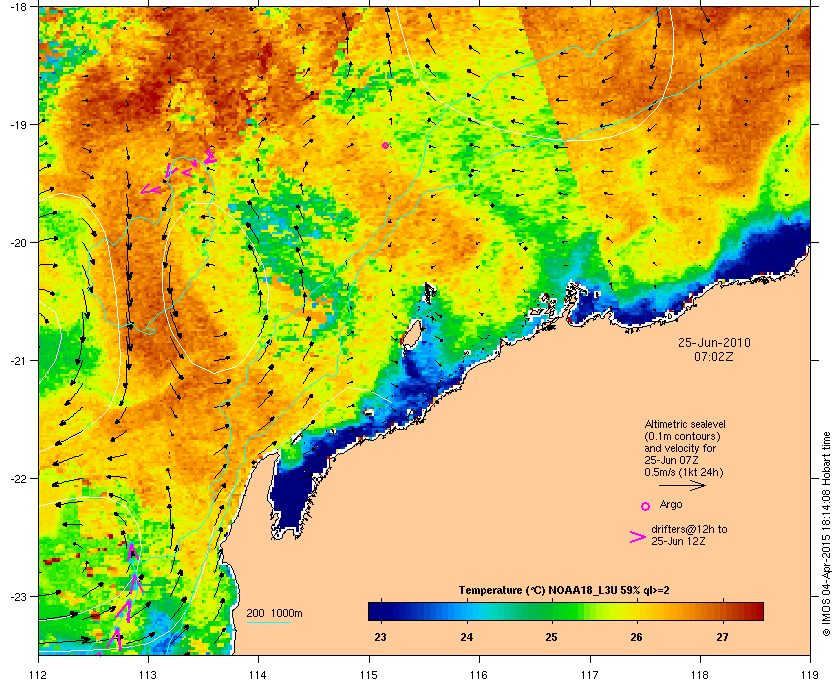This screenshot has width=840, height=680.
Task: Click the '0.5m/s (1kt 24h)' scale text
Action: point(684,473)
